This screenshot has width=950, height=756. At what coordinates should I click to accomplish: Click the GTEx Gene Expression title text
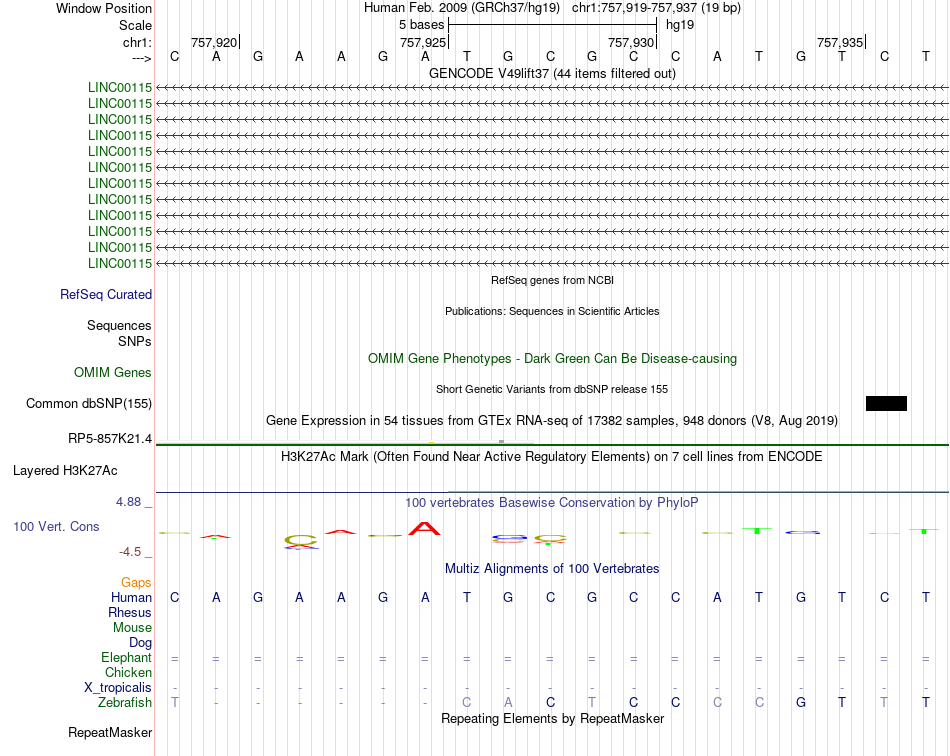click(x=552, y=420)
